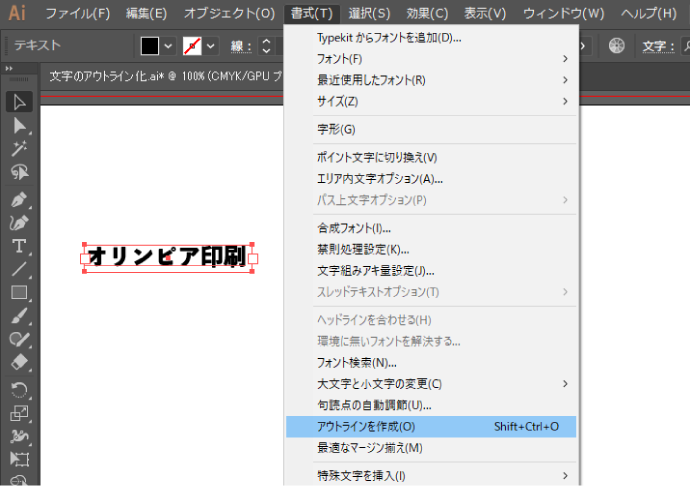Expand the サイズ(Z) submenu
The width and height of the screenshot is (690, 486).
[431, 102]
